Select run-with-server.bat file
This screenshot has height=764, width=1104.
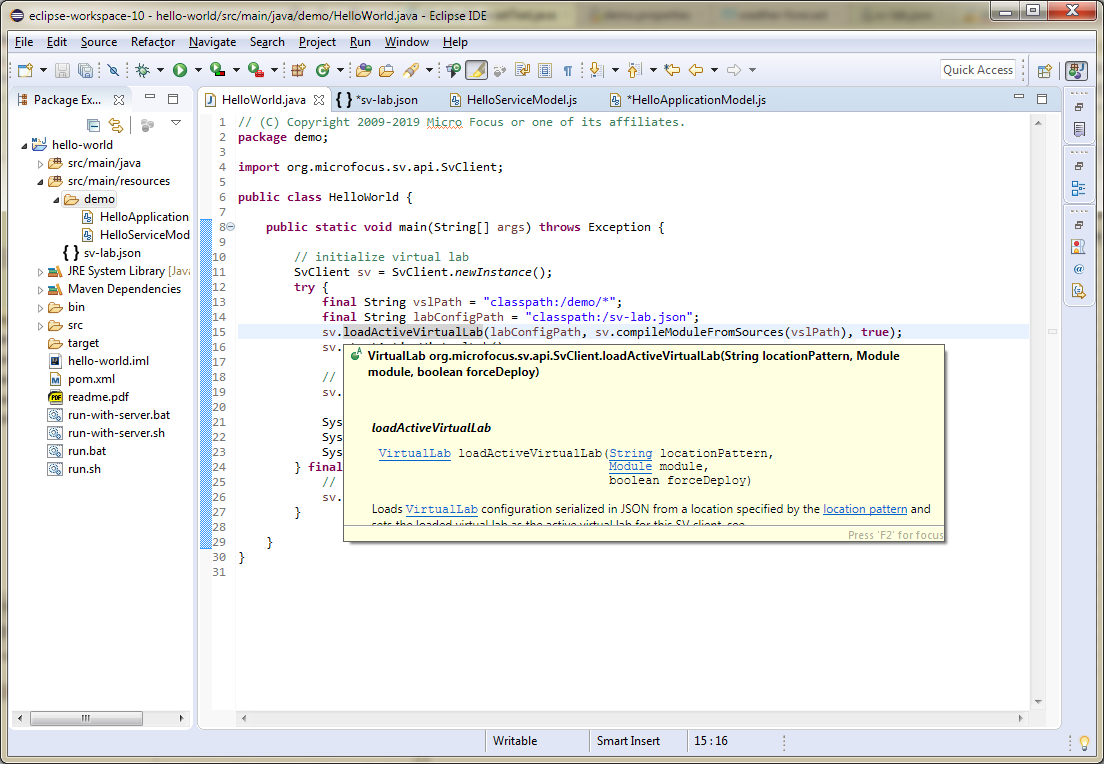110,415
